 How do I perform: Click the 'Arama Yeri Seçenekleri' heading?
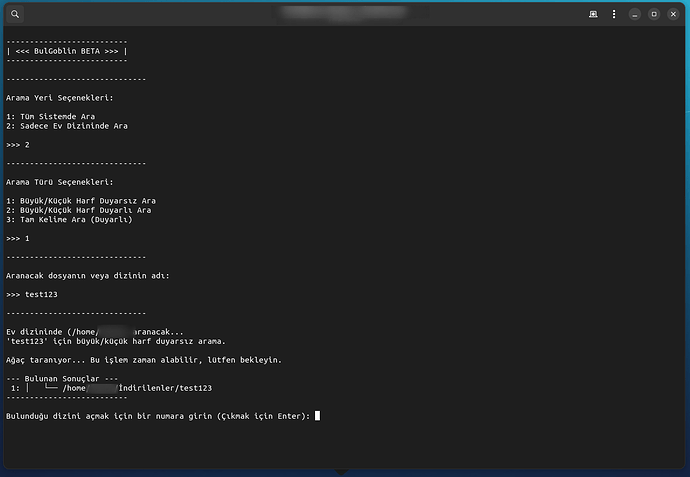tap(59, 98)
